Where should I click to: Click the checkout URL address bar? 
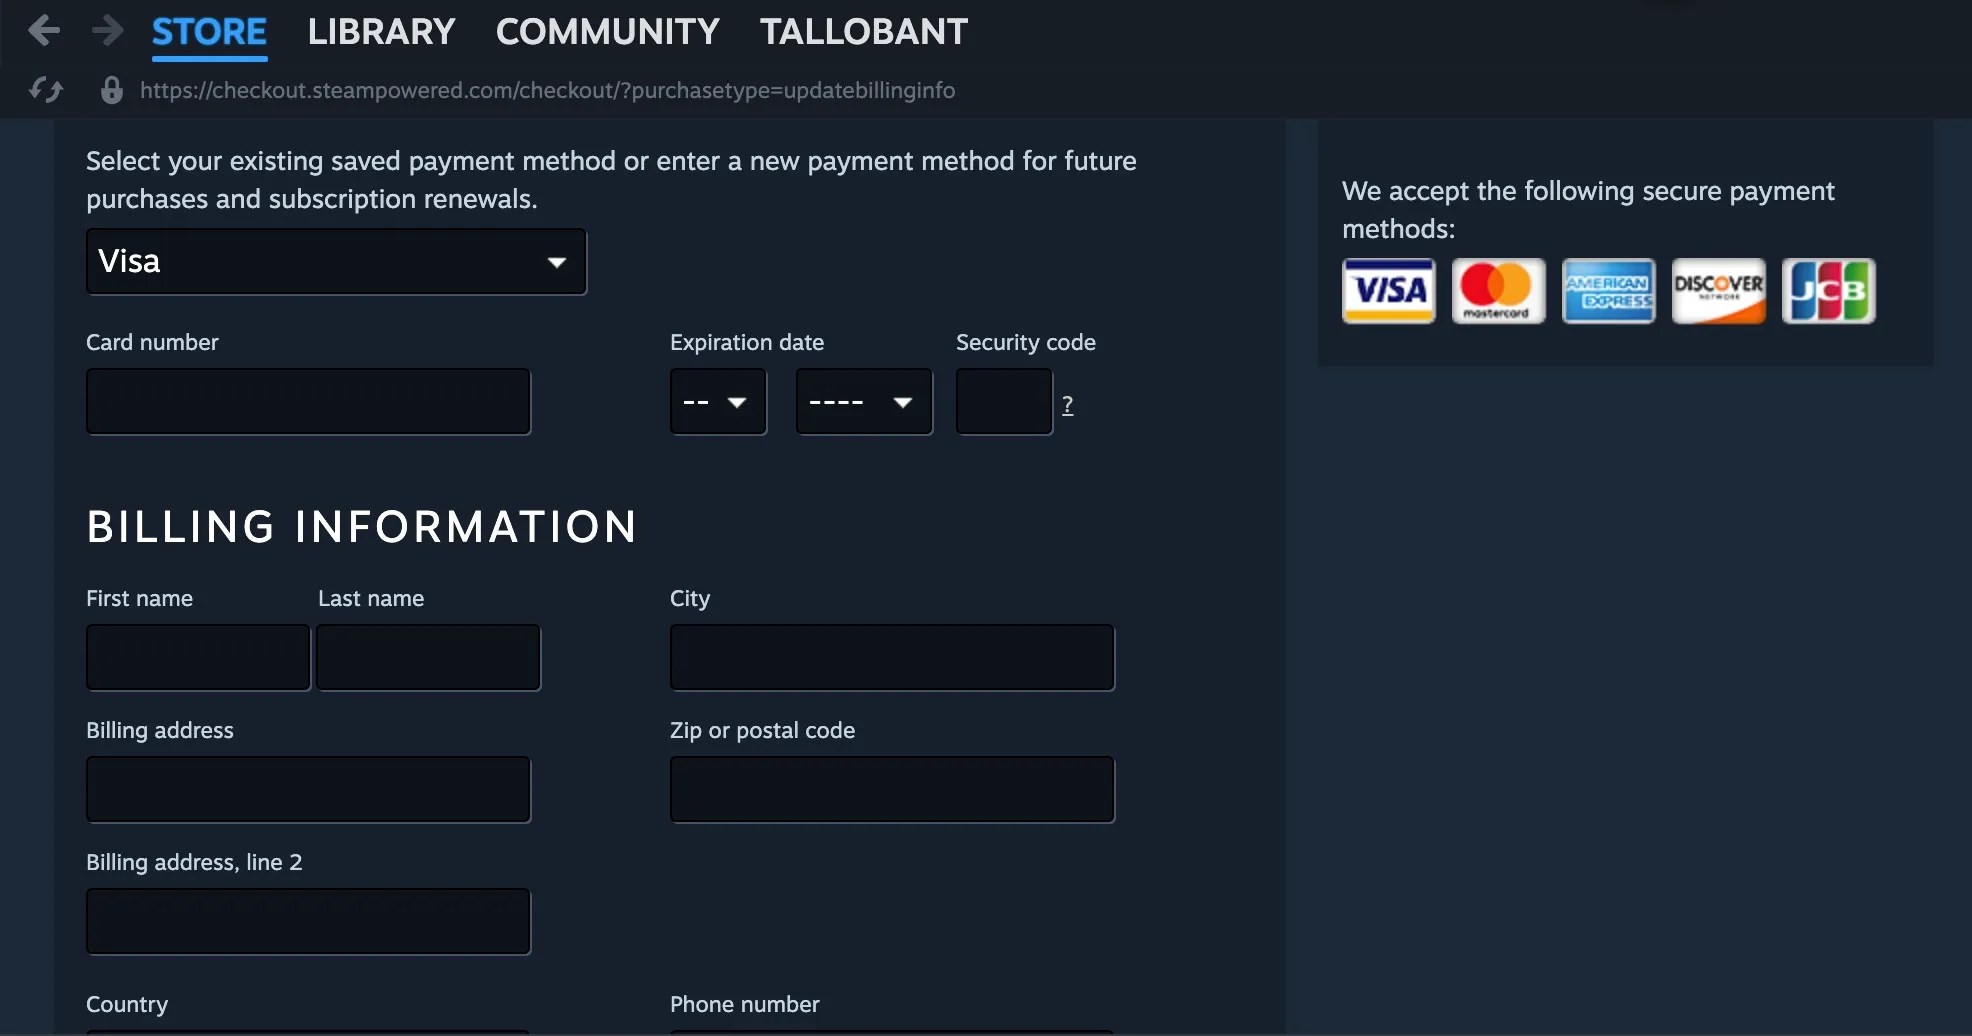click(547, 89)
